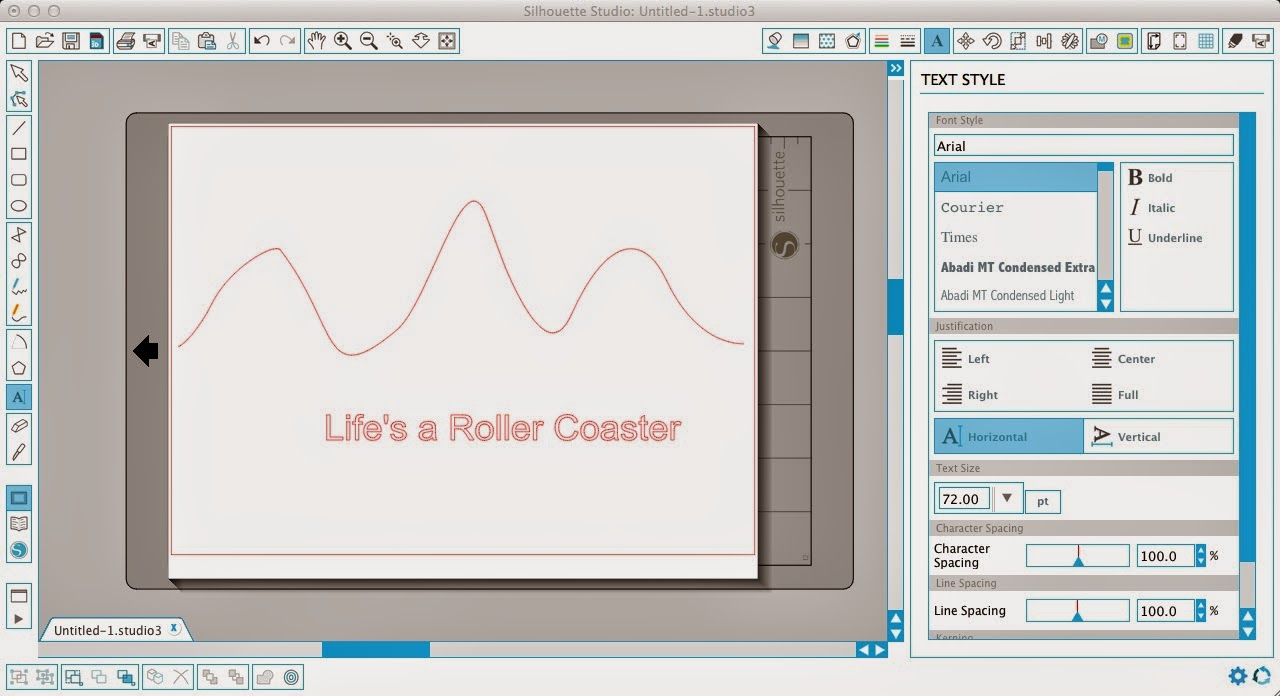Viewport: 1280px width, 696px height.
Task: Open the Text tool
Action: tap(19, 397)
